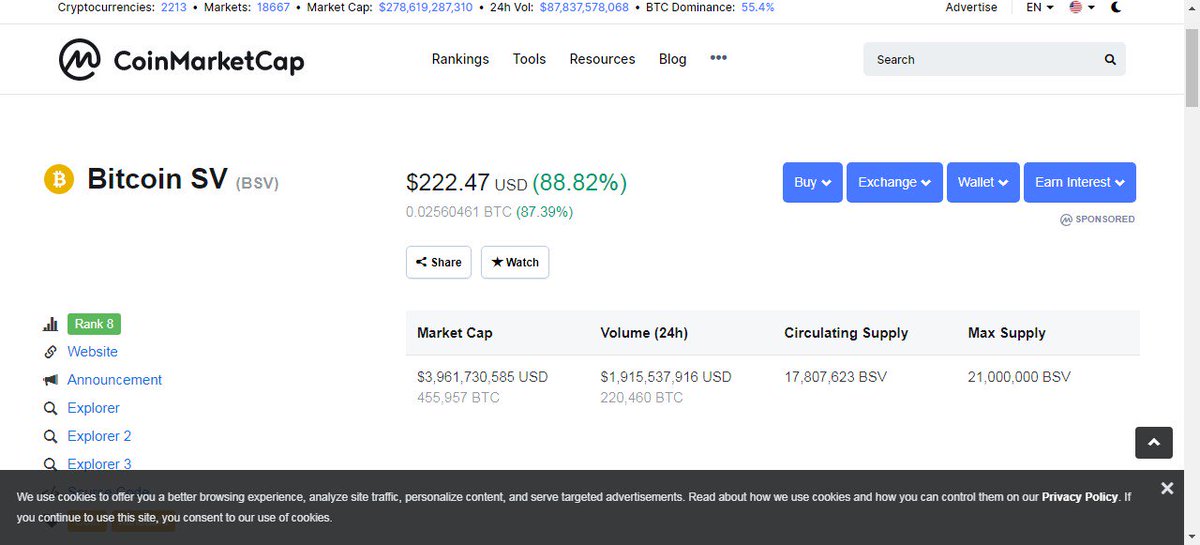Open the Explorer link
1200x545 pixels.
pyautogui.click(x=93, y=408)
